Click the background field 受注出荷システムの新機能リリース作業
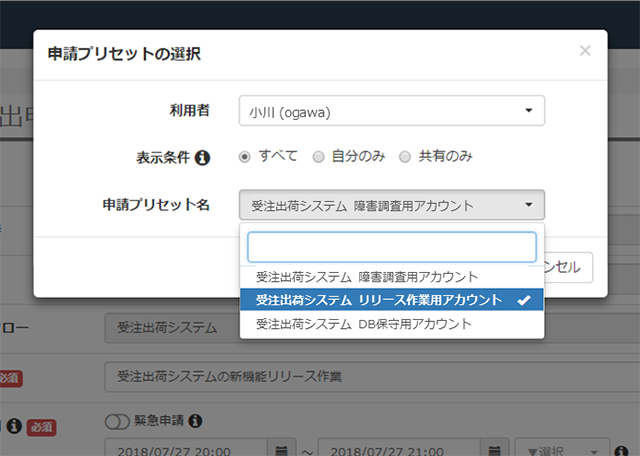Screen dimensions: 640x456 (x=372, y=376)
